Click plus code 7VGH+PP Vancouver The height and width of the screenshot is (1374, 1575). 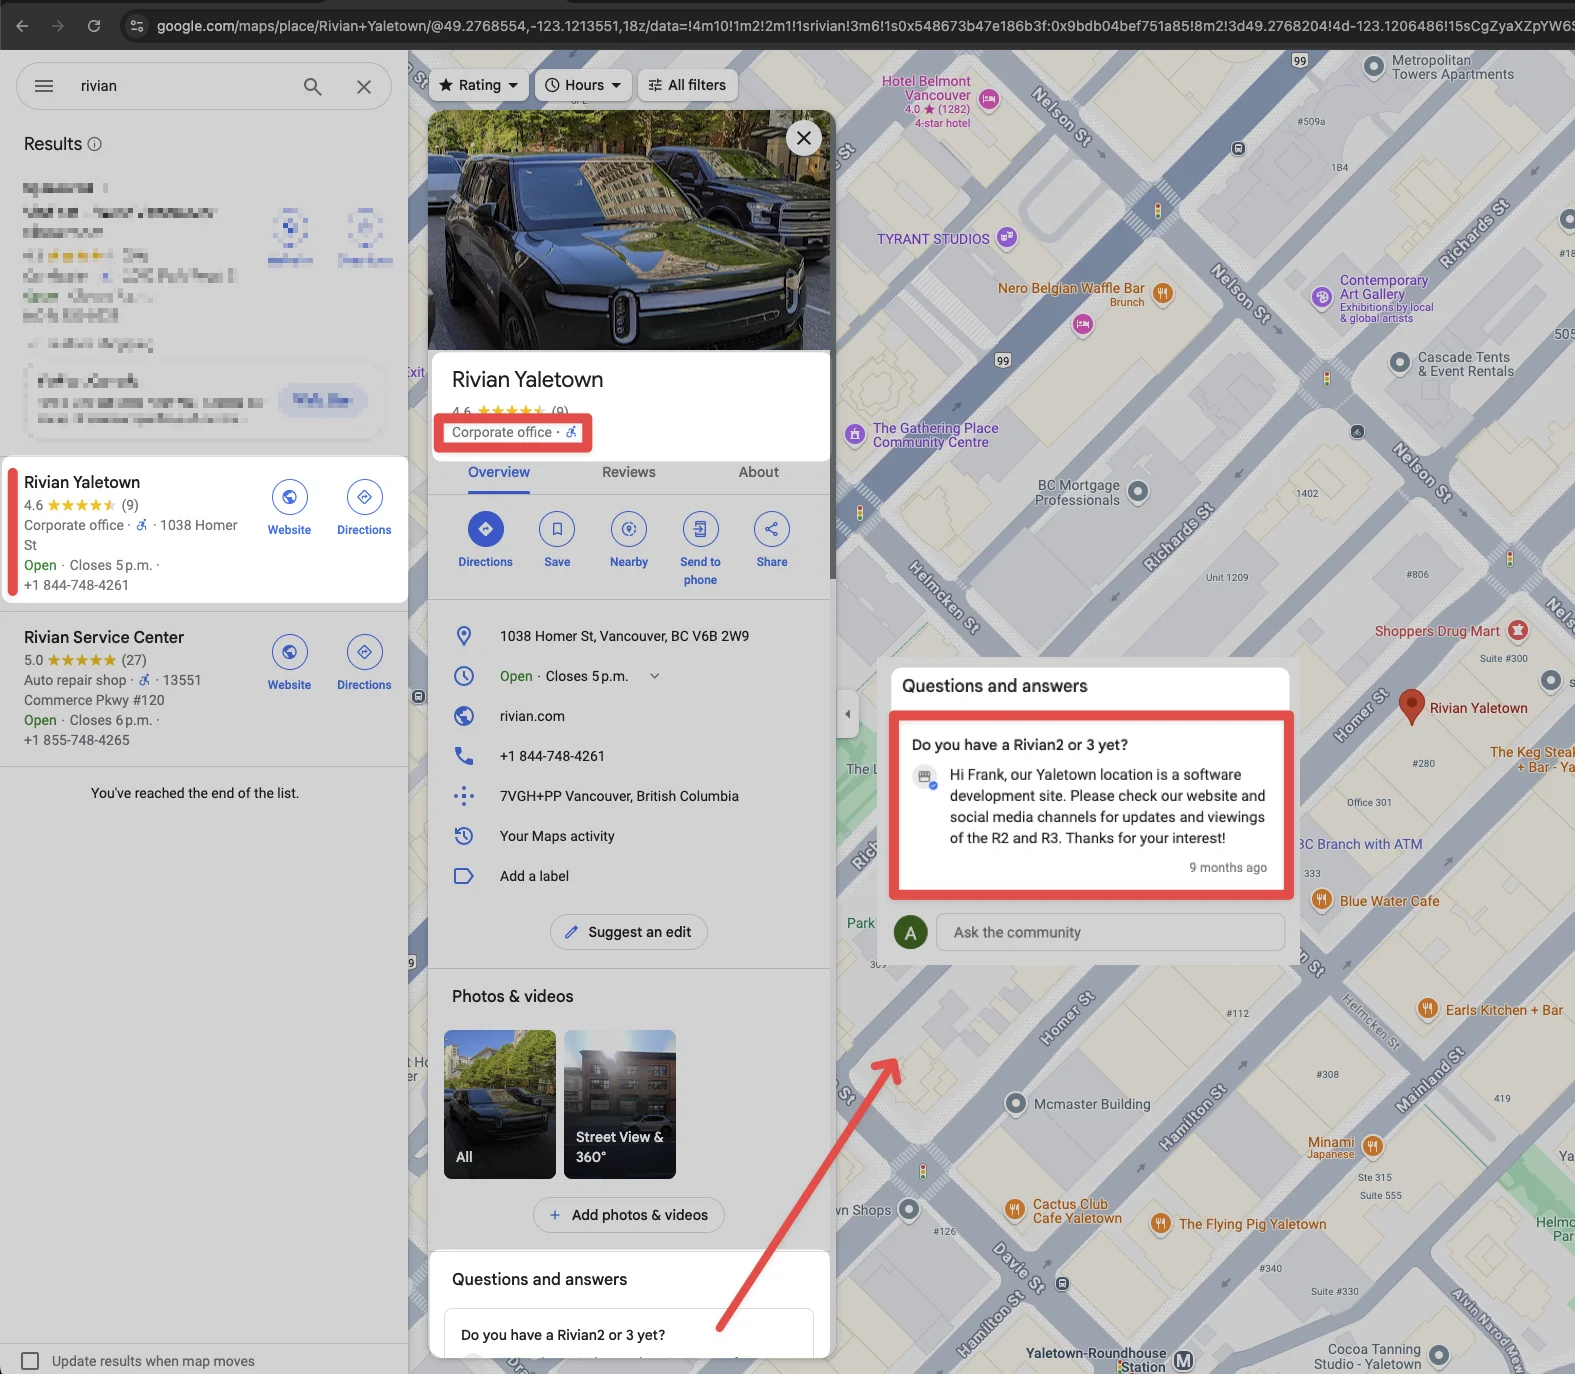tap(619, 796)
